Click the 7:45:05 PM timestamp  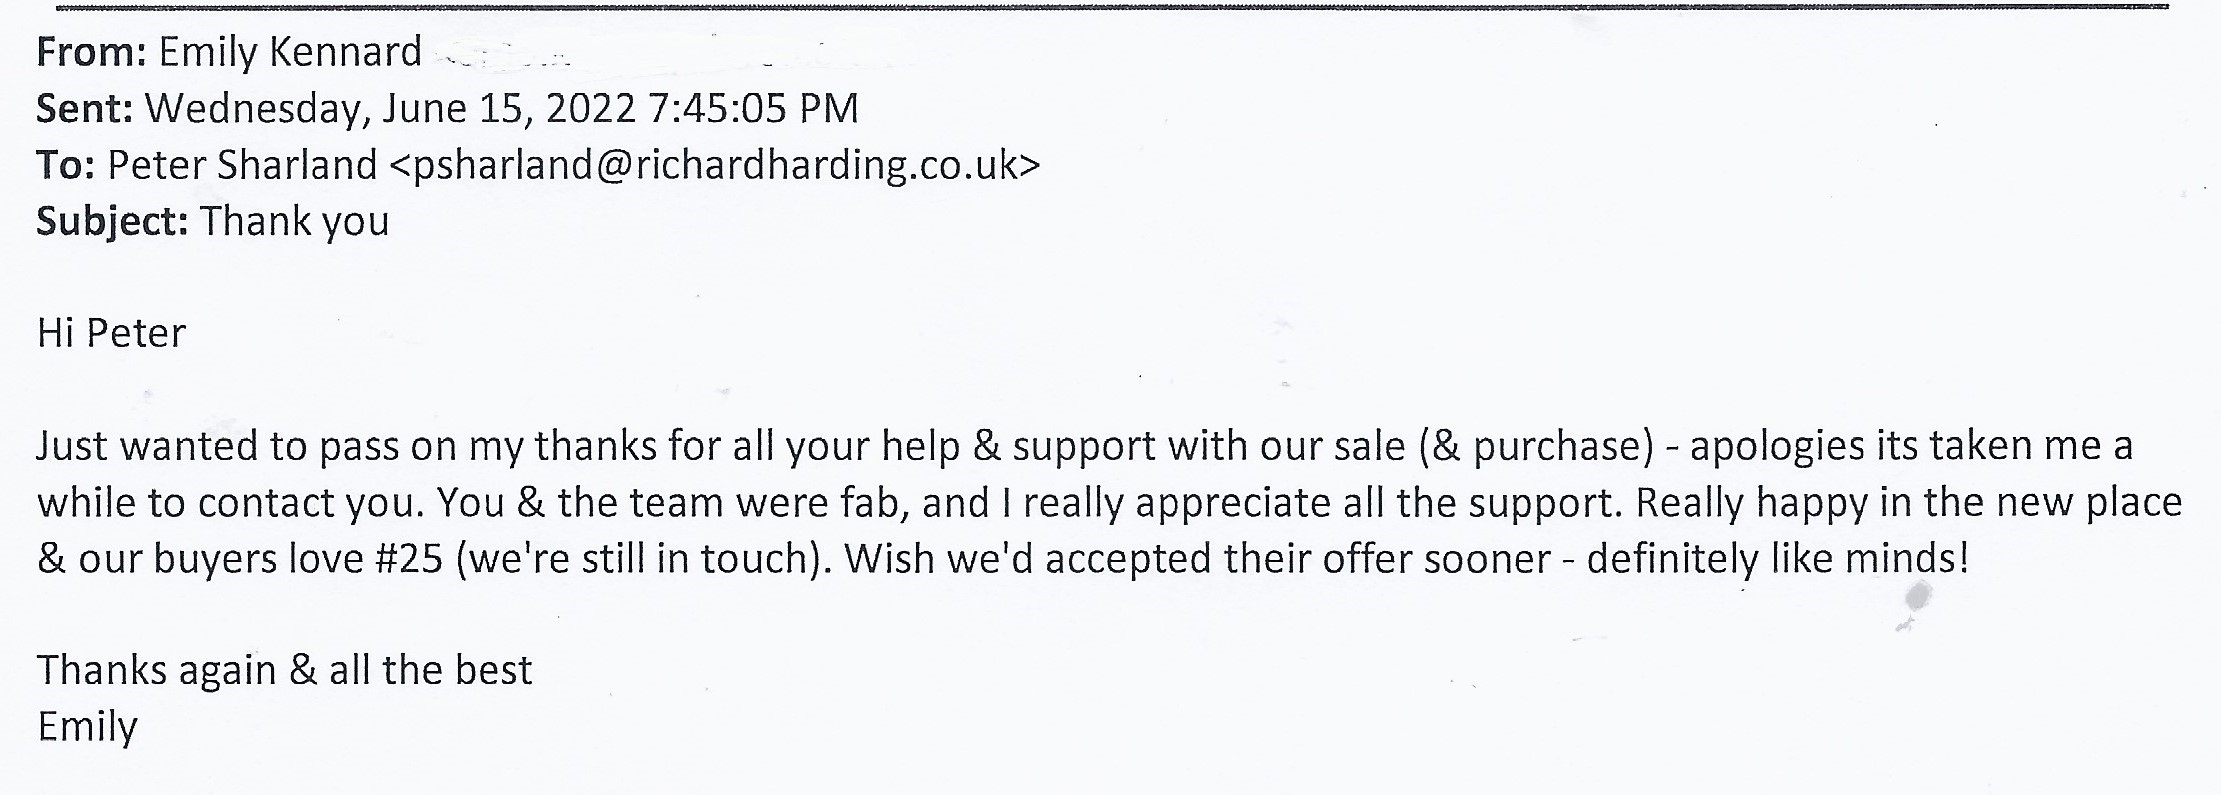pyautogui.click(x=753, y=108)
